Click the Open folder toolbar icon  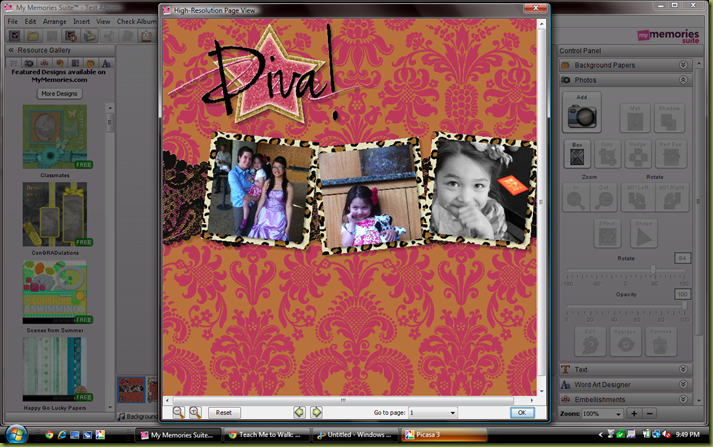click(33, 35)
